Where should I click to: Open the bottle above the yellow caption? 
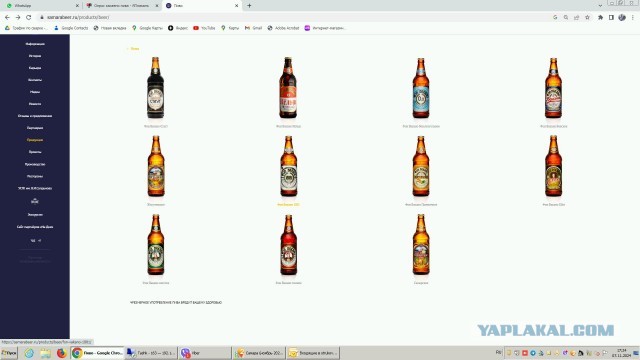(x=289, y=166)
